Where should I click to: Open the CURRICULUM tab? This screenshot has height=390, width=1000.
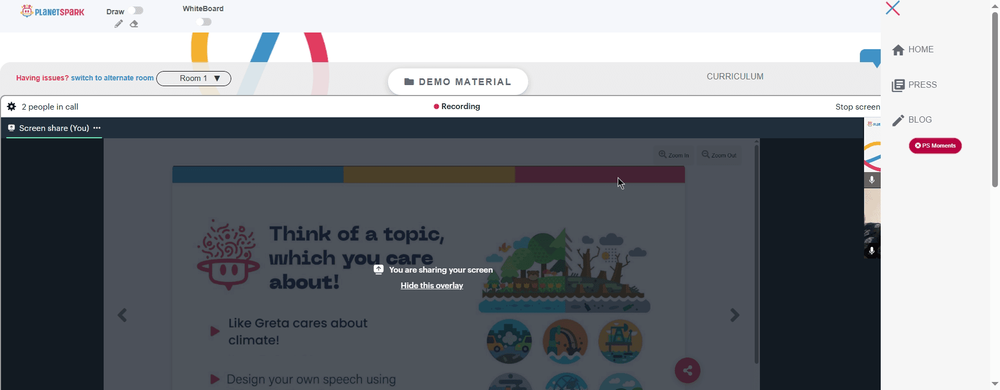pyautogui.click(x=735, y=76)
